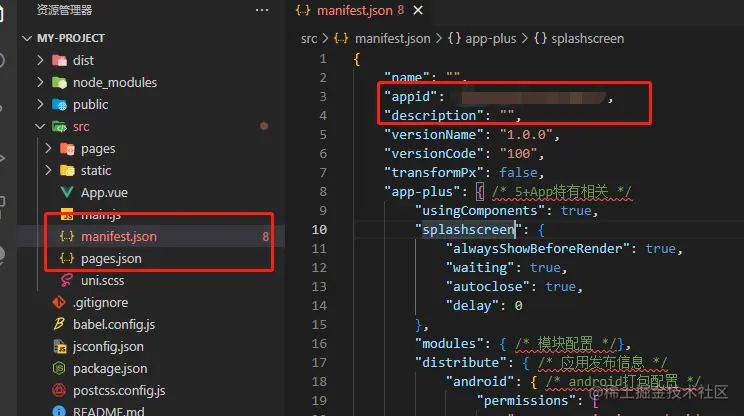Expand the dist folder chevron
Screen dimensions: 744x416
40,60
